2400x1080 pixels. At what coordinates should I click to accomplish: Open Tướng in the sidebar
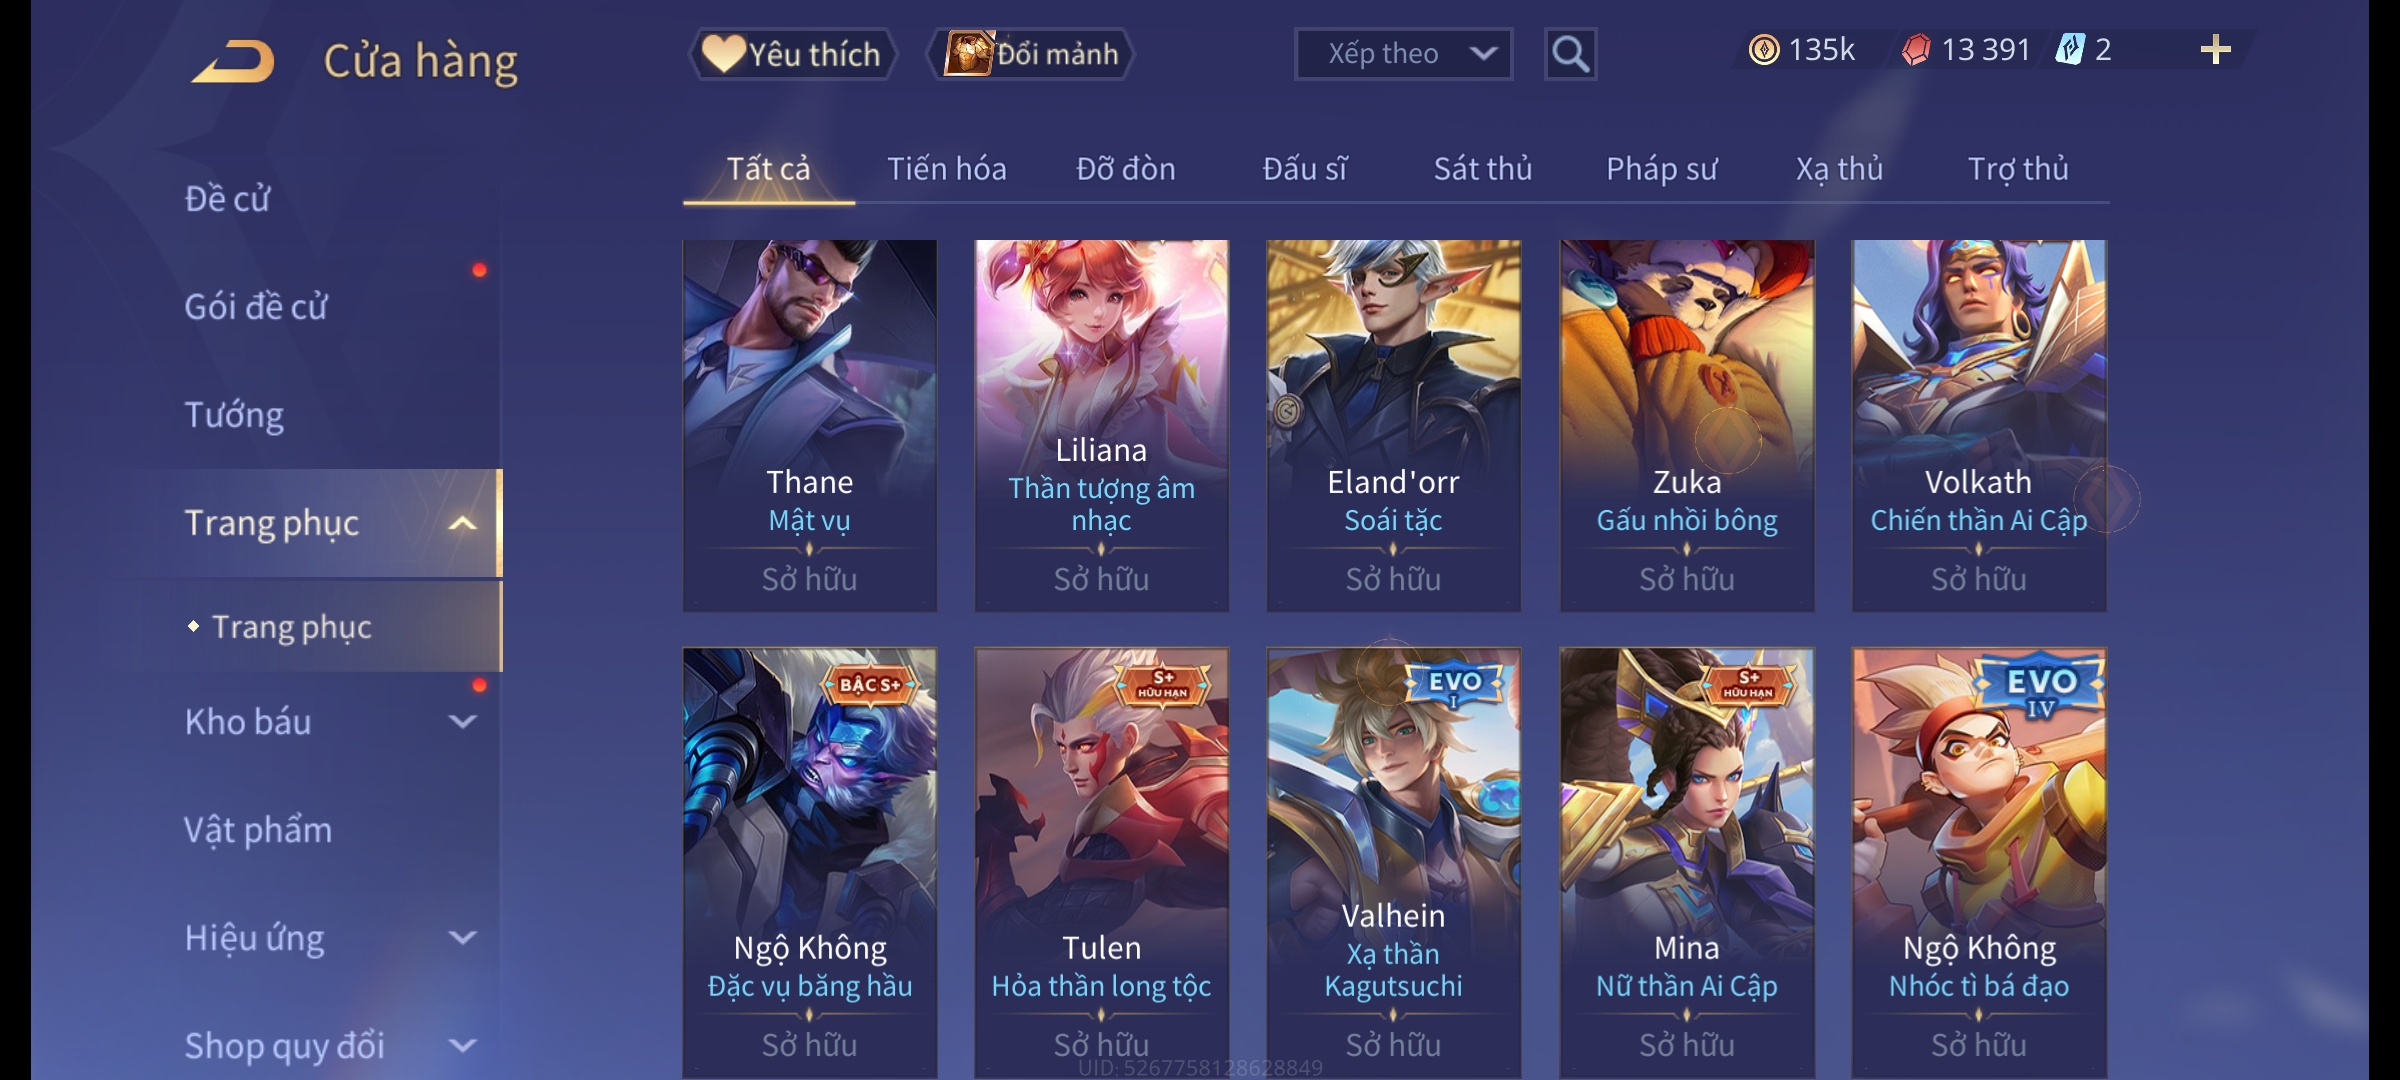click(x=234, y=415)
